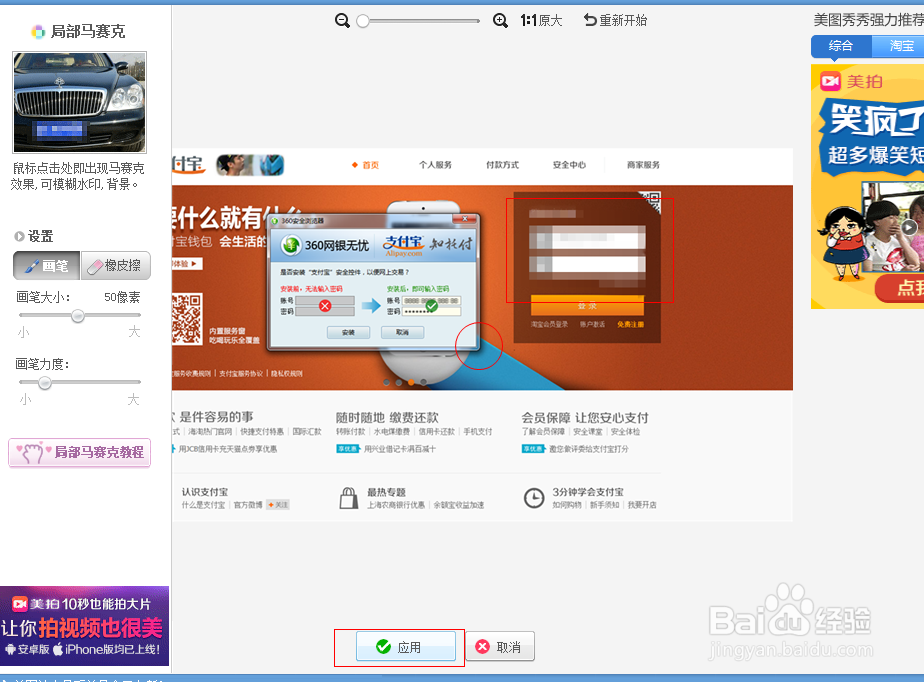Click the zoom in magnifier icon
This screenshot has height=682, width=924.
click(500, 21)
